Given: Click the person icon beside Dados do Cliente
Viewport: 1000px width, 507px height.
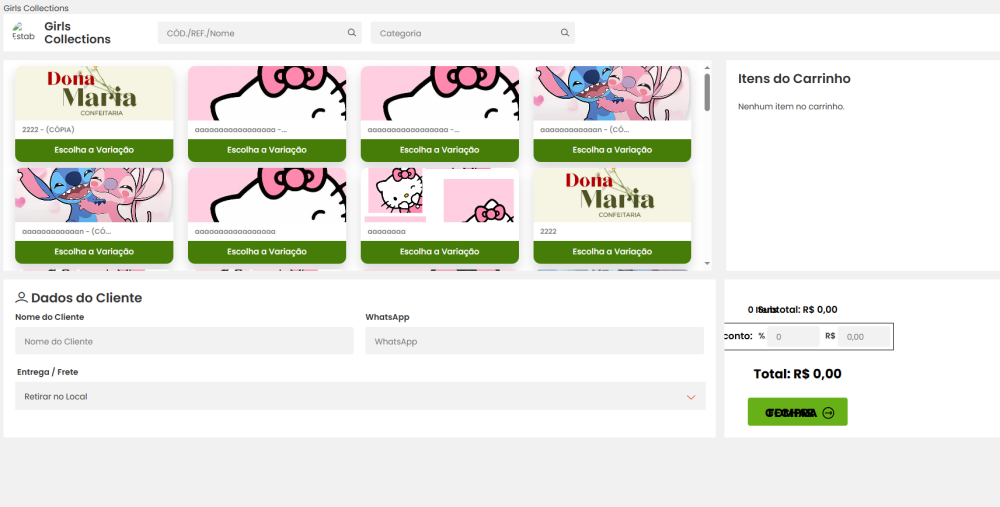Looking at the screenshot, I should pyautogui.click(x=21, y=298).
